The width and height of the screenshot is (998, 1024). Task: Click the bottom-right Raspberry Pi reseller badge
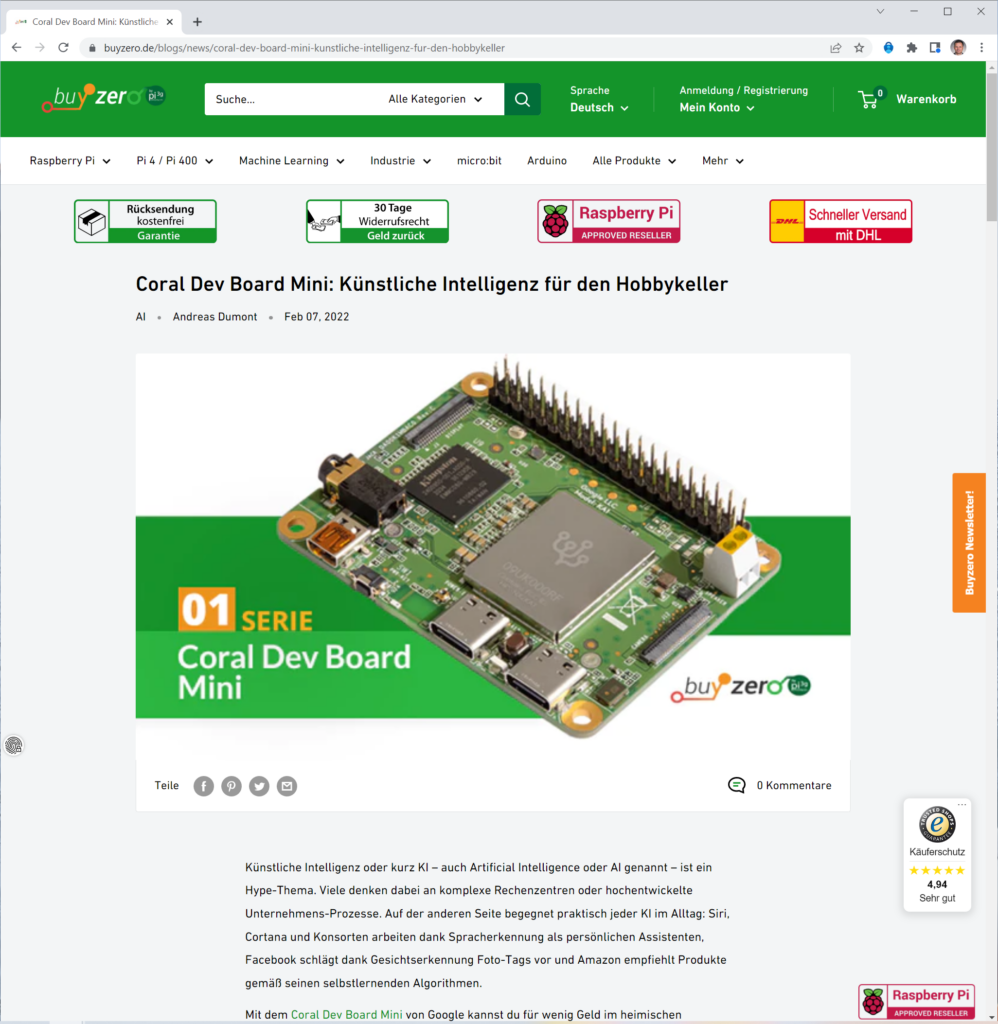[x=916, y=1002]
